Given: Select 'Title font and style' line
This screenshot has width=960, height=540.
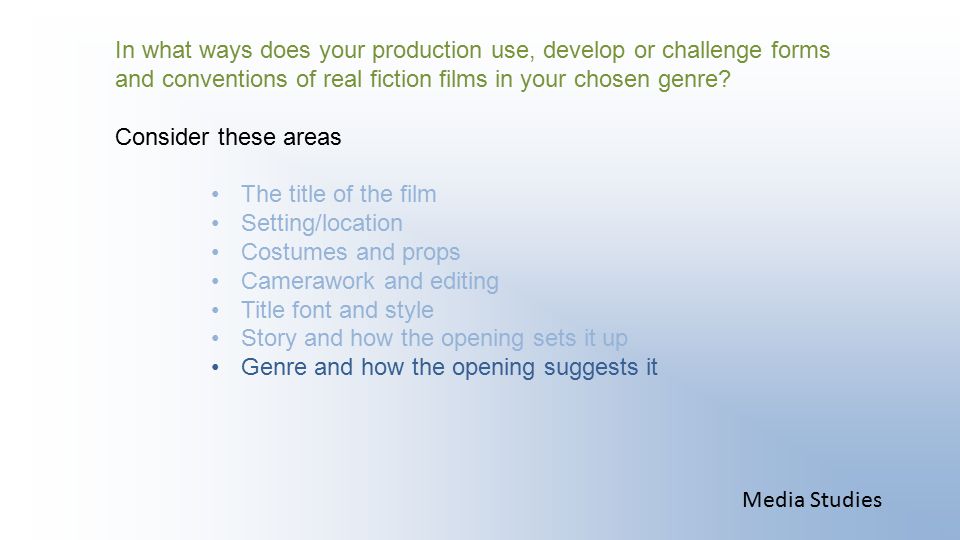Looking at the screenshot, I should (x=337, y=310).
